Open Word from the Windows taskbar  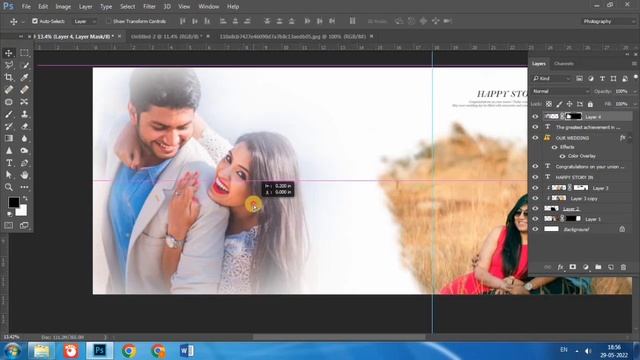coord(187,351)
